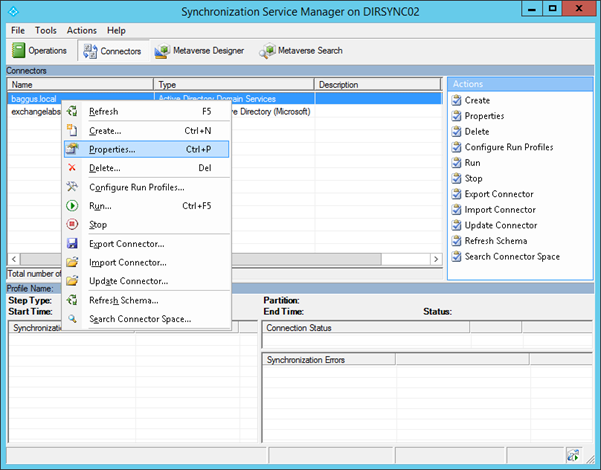Click the Export Connector disk icon in context menu

[72, 244]
